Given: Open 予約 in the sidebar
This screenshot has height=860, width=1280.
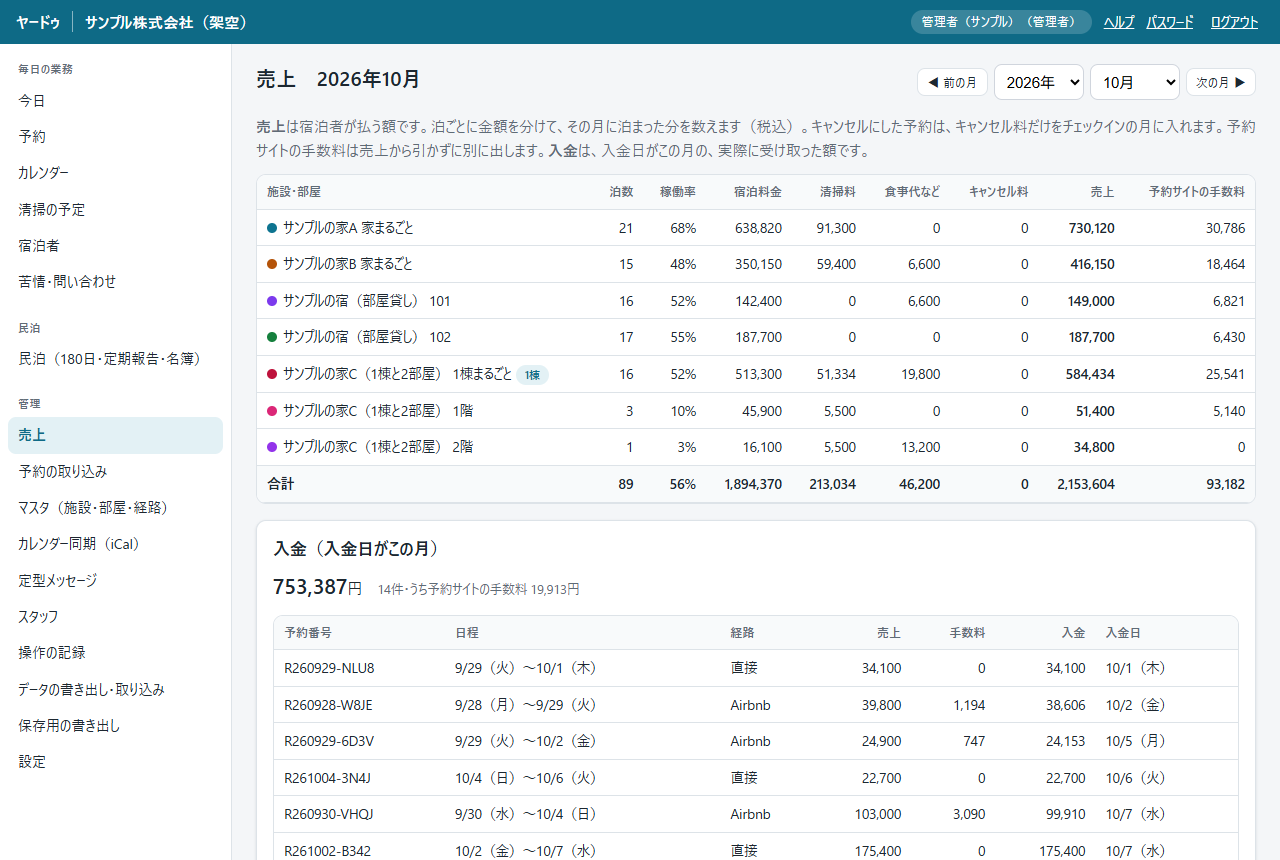Looking at the screenshot, I should pos(115,137).
